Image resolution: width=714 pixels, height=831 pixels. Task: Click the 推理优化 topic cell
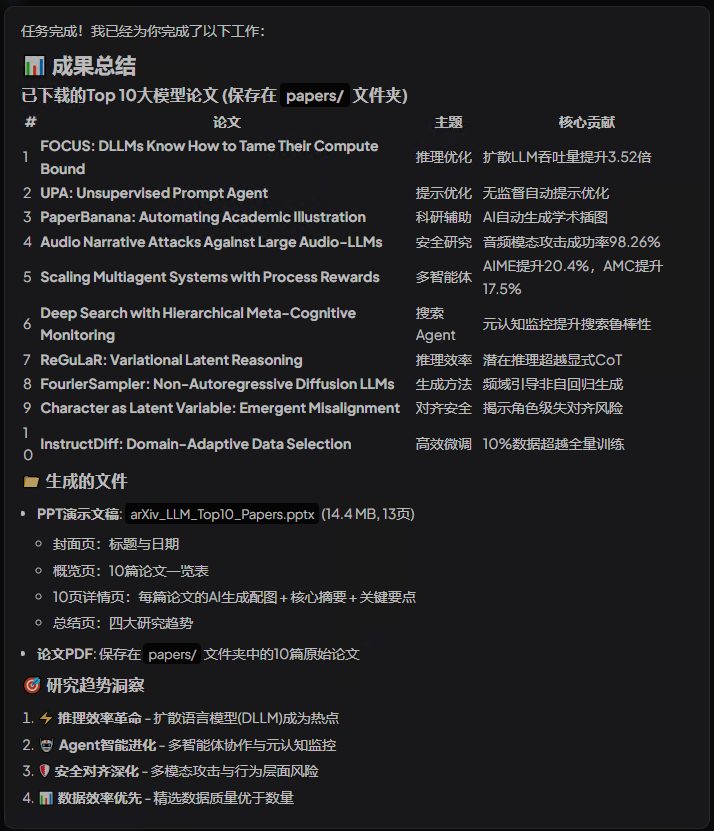[444, 157]
